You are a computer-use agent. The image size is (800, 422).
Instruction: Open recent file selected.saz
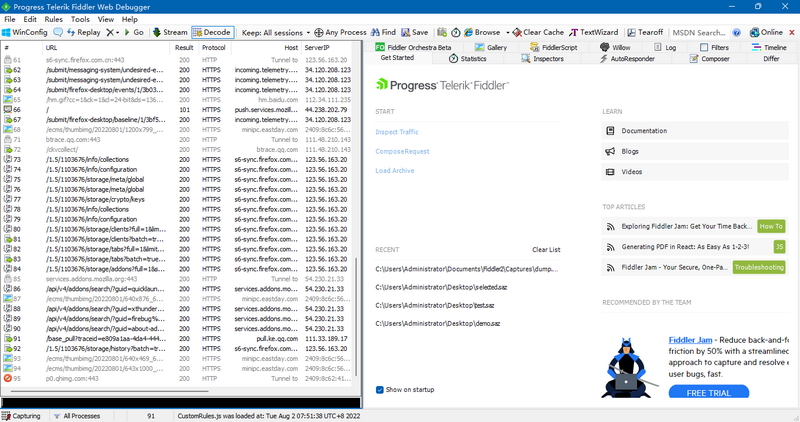click(441, 287)
